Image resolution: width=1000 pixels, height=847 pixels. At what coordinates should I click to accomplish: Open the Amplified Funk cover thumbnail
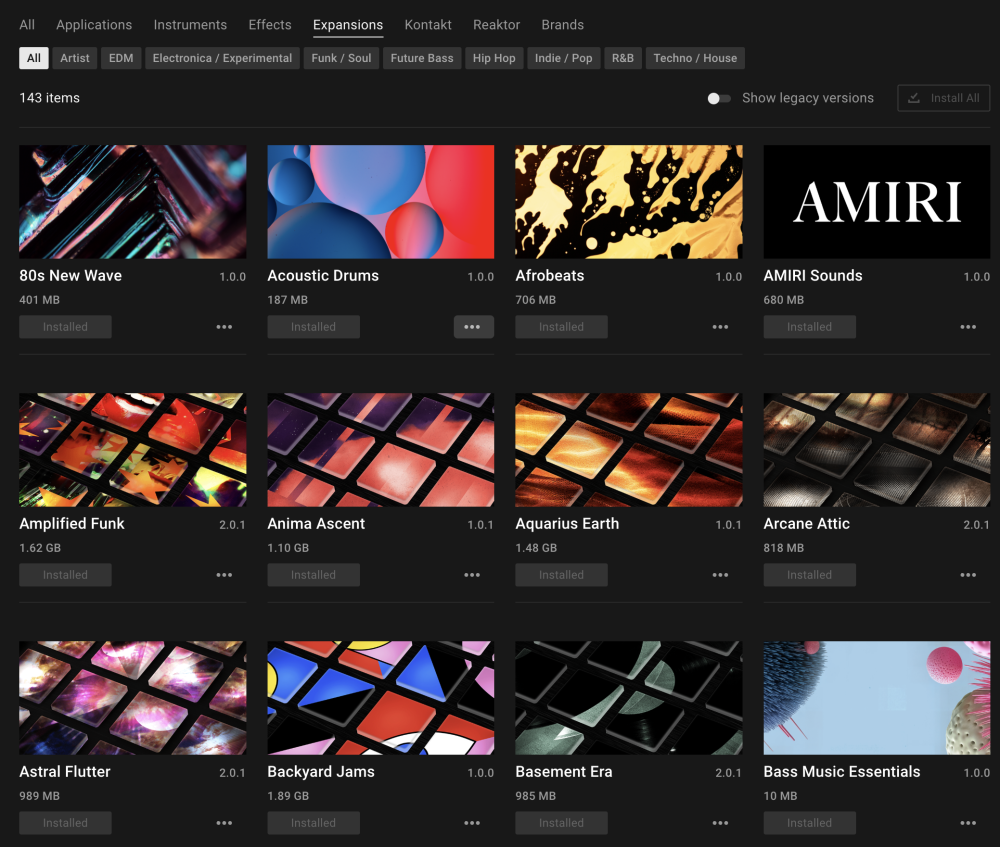[133, 450]
